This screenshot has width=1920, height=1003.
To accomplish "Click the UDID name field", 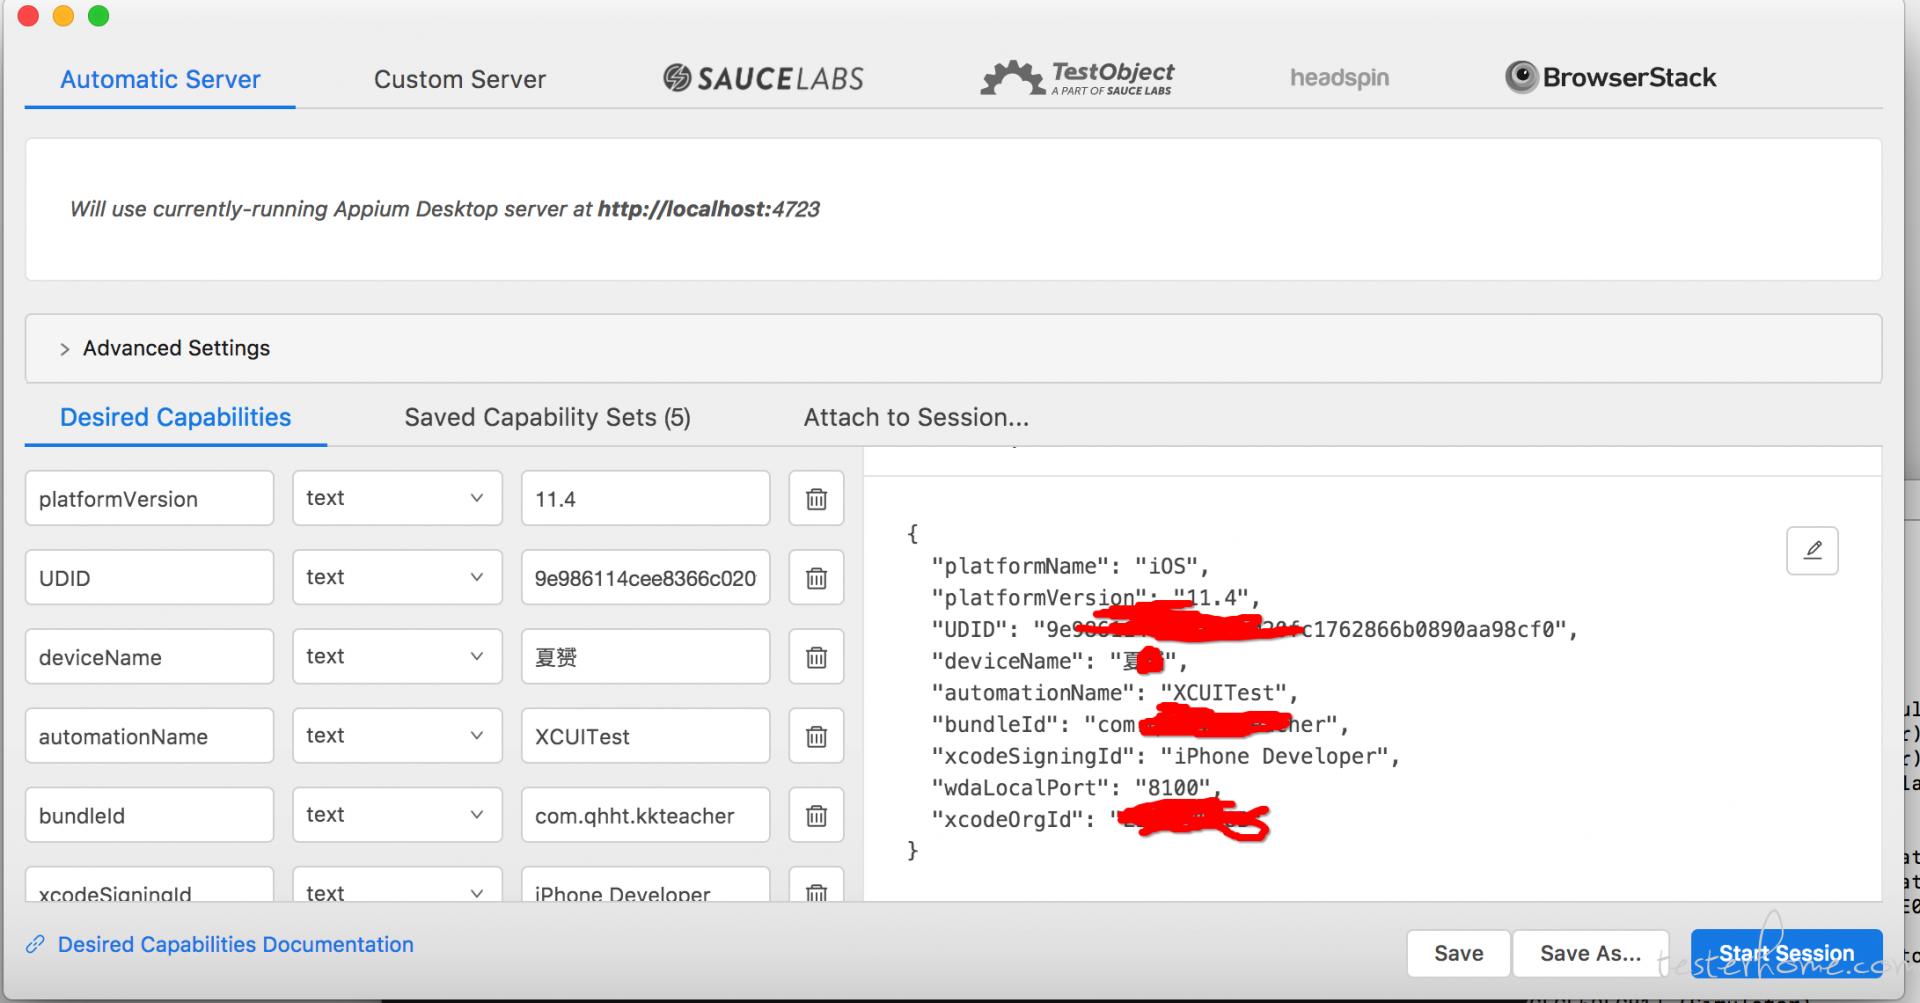I will click(x=149, y=577).
